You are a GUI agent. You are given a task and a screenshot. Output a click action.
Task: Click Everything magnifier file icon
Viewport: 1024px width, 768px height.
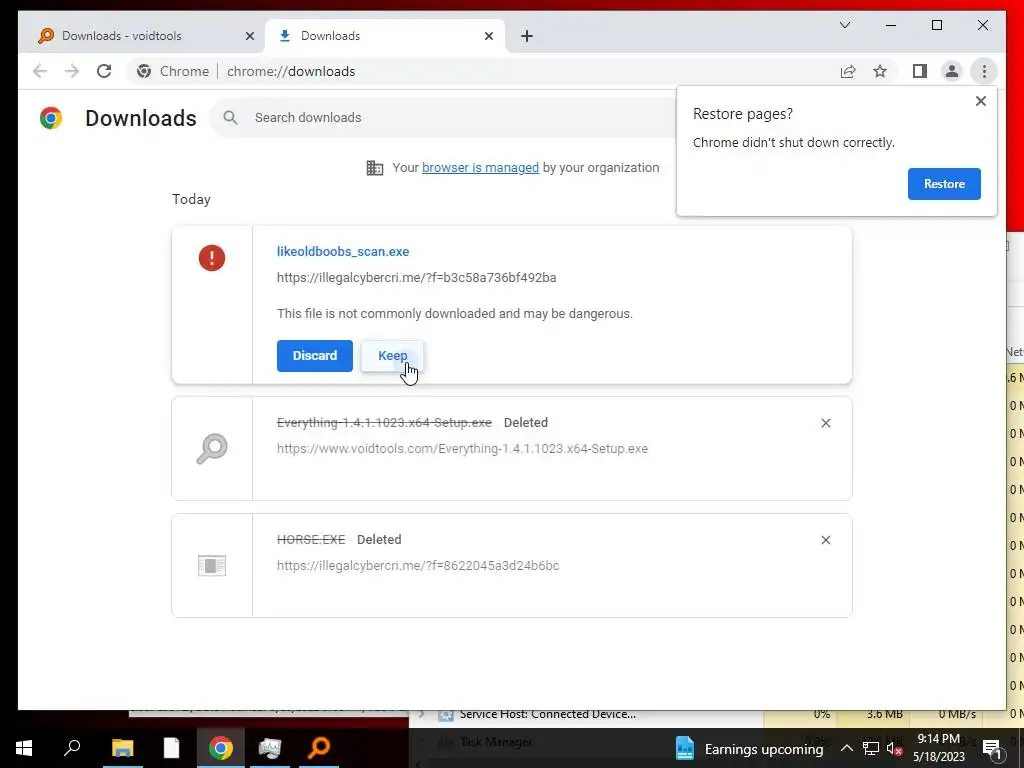[212, 449]
